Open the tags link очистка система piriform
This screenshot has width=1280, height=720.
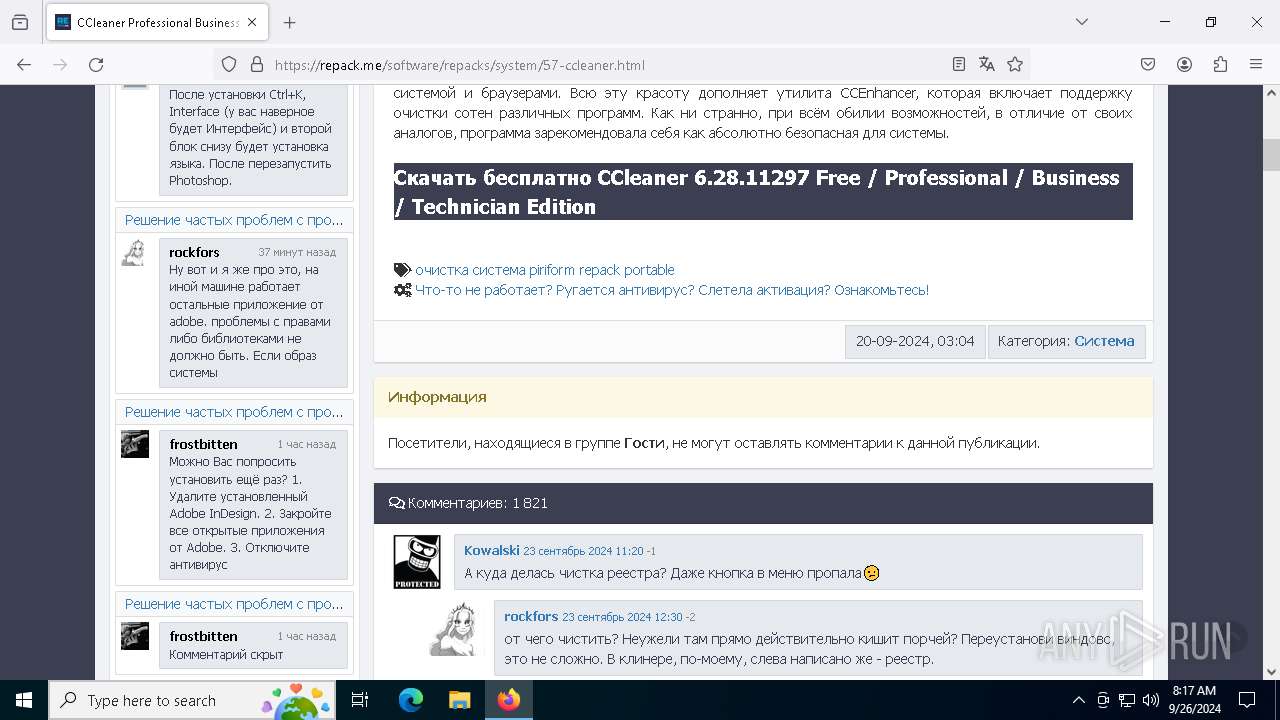pyautogui.click(x=545, y=270)
